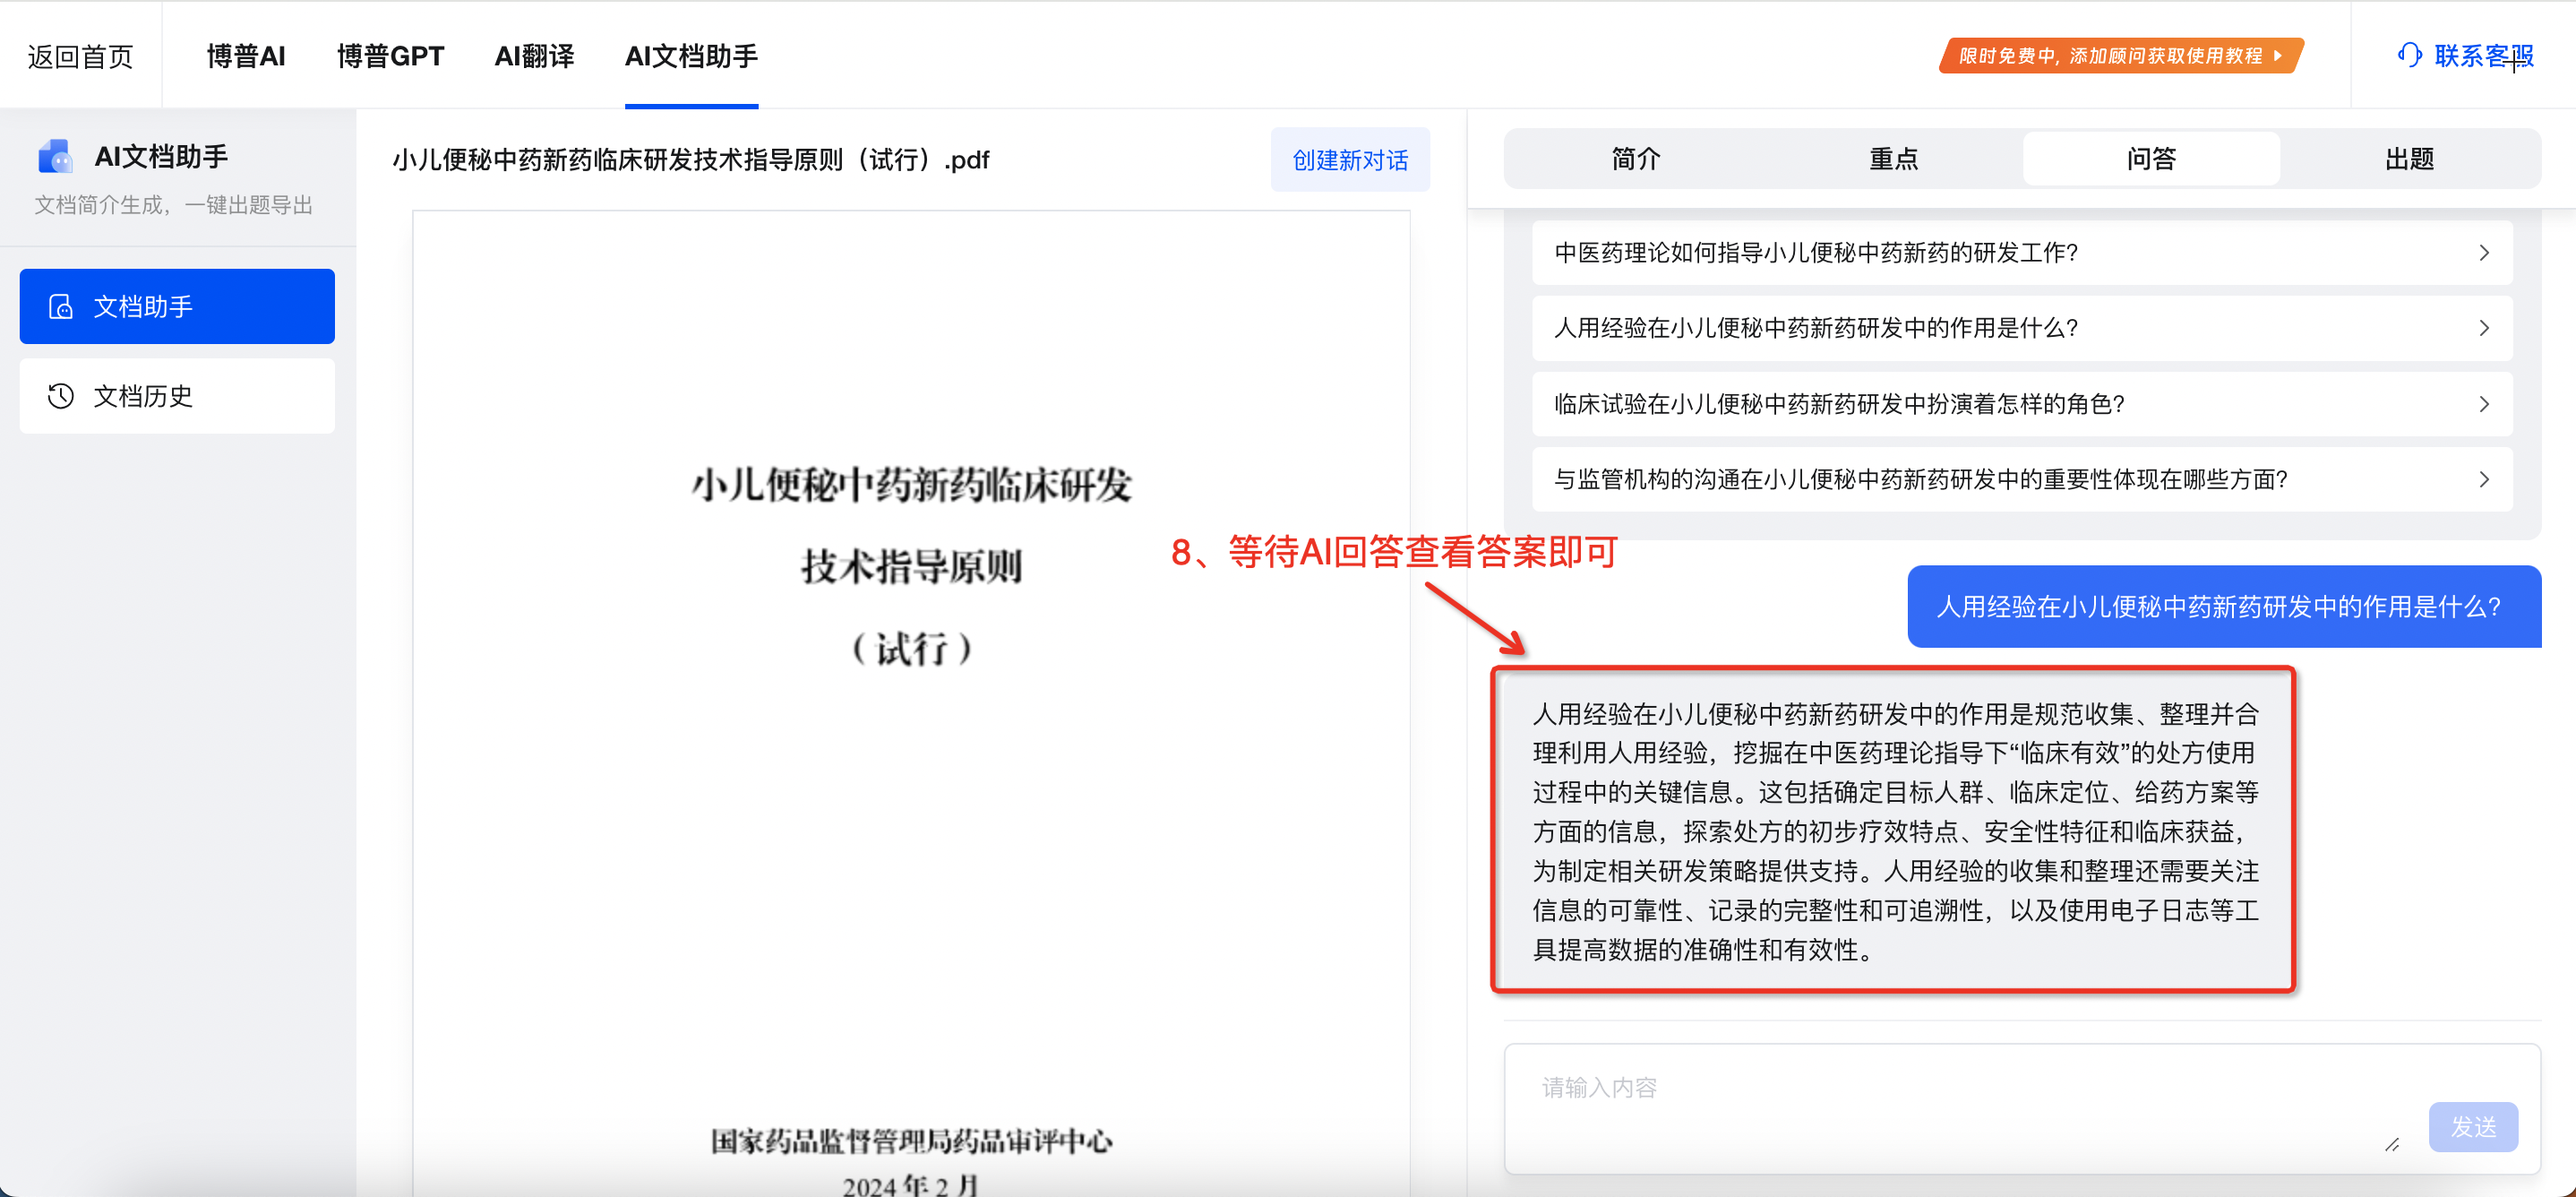2576x1197 pixels.
Task: Click the PDF title 技术指导原则
Action: 911,567
